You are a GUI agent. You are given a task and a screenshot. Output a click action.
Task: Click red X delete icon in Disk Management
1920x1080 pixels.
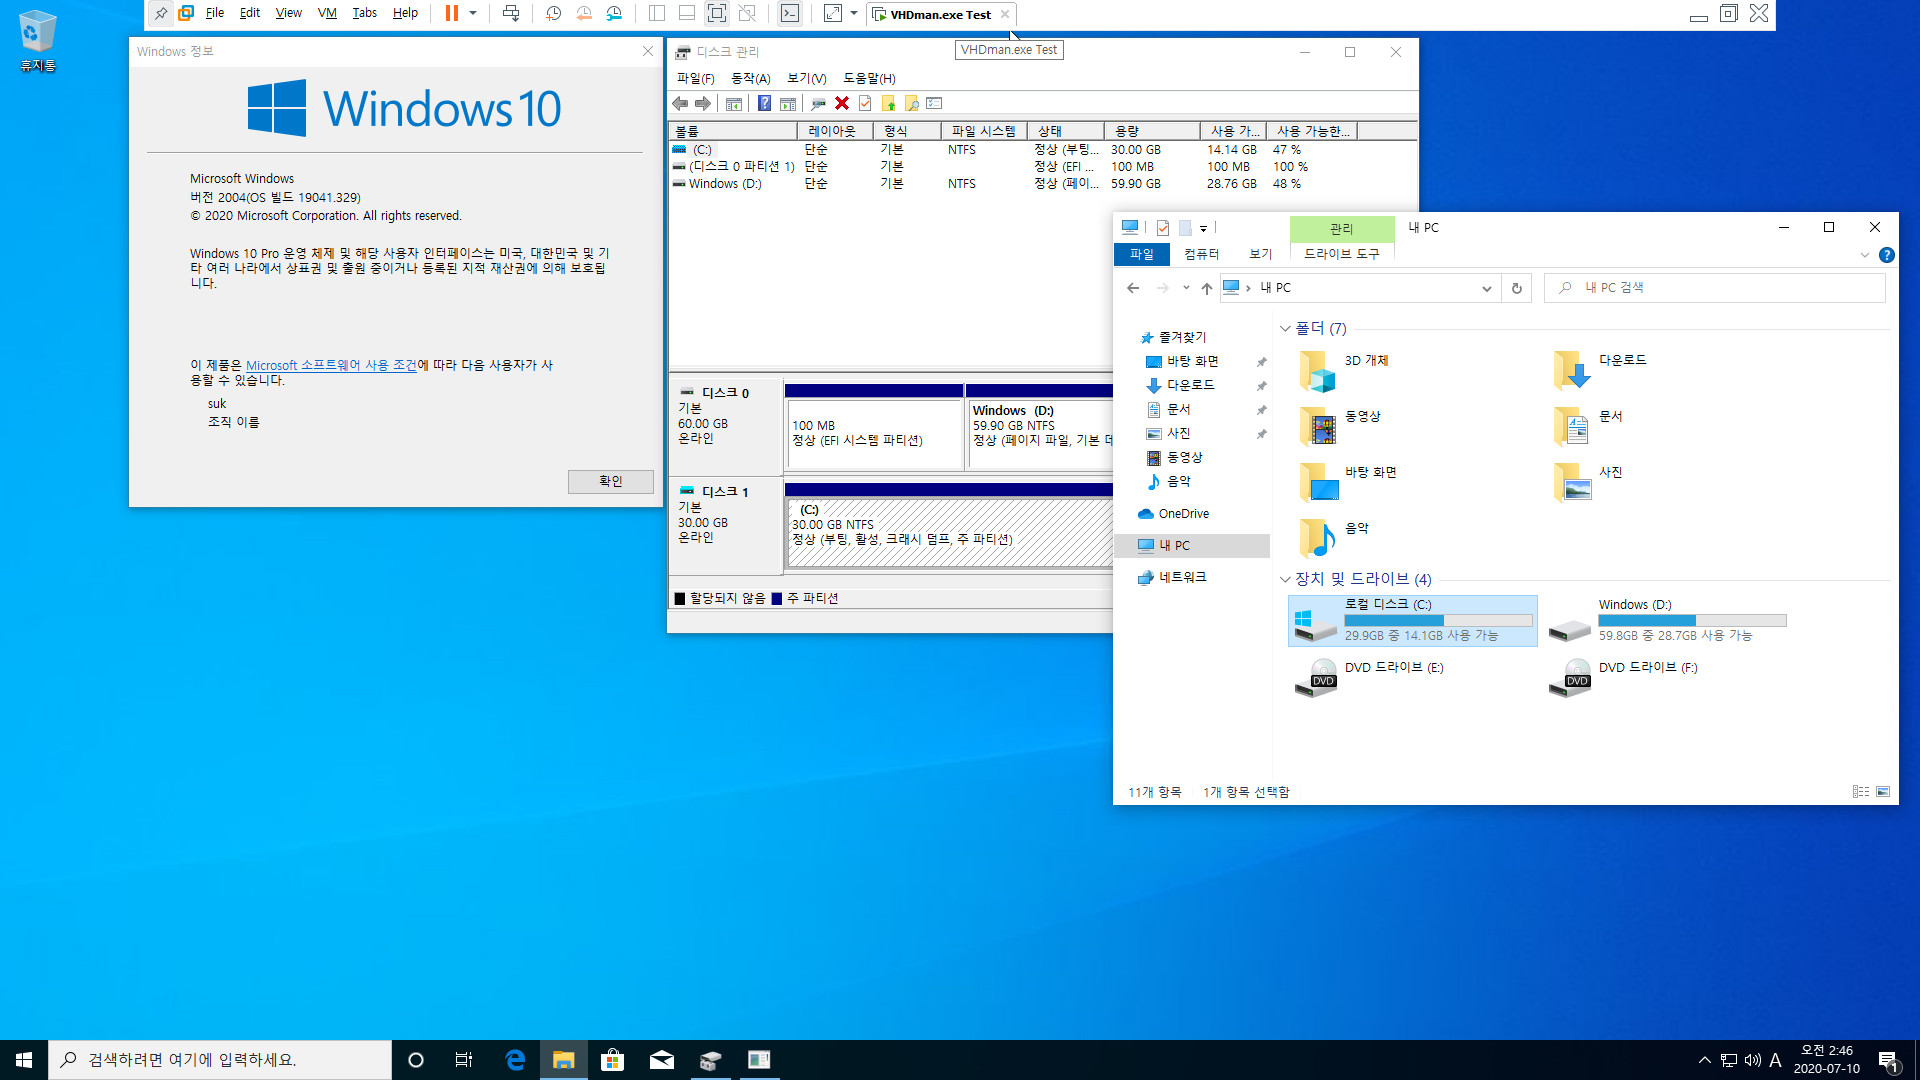pos(842,103)
